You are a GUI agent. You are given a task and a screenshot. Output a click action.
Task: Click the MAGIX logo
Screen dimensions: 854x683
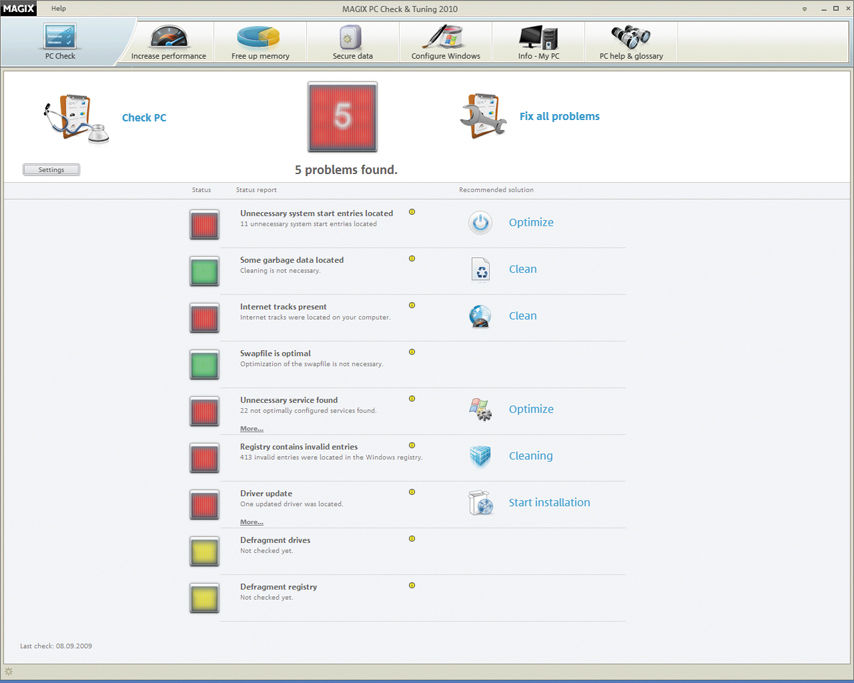point(19,8)
